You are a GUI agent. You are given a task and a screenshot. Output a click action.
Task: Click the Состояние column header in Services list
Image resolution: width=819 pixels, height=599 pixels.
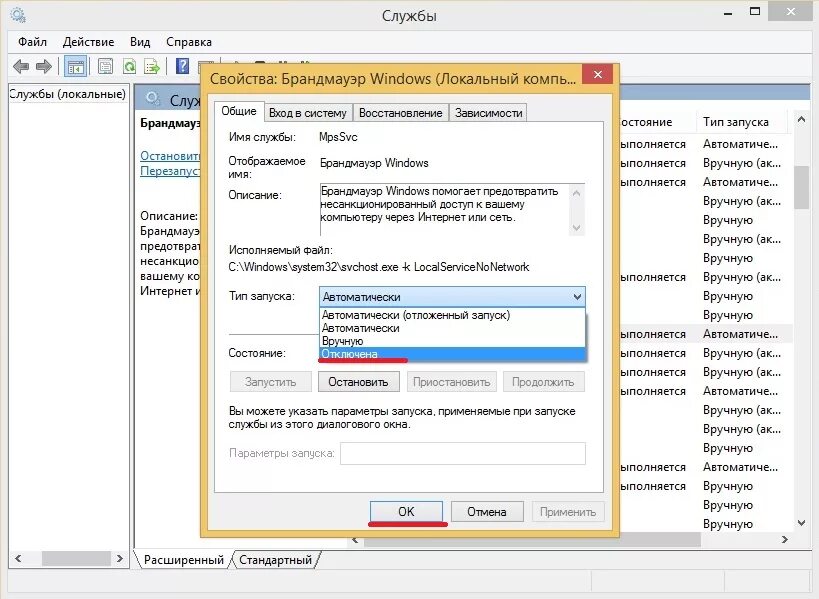[657, 122]
